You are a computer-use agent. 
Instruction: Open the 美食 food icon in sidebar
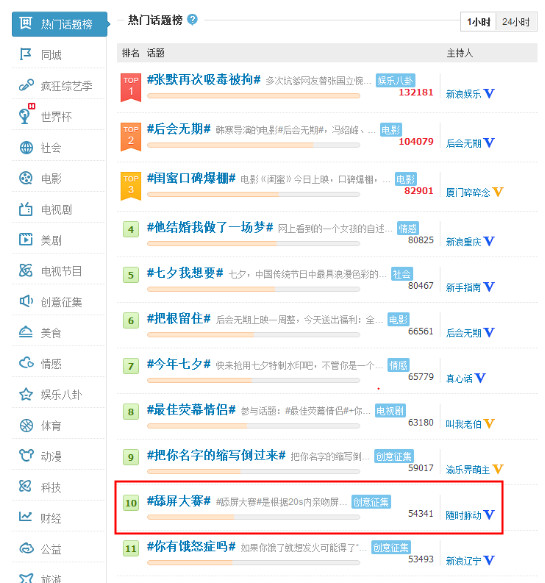click(26, 332)
